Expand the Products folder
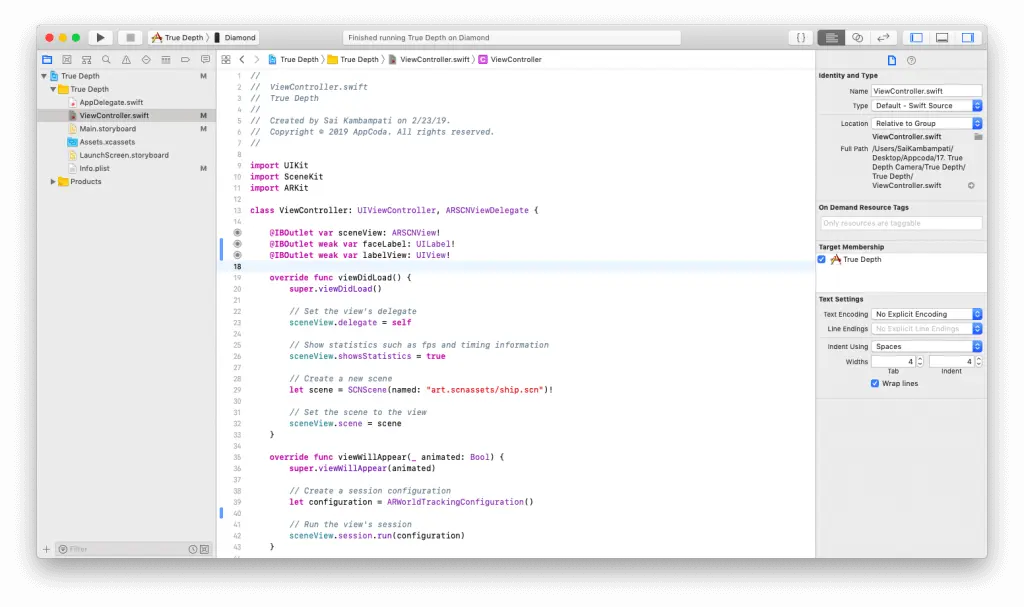This screenshot has width=1024, height=607. (53, 182)
